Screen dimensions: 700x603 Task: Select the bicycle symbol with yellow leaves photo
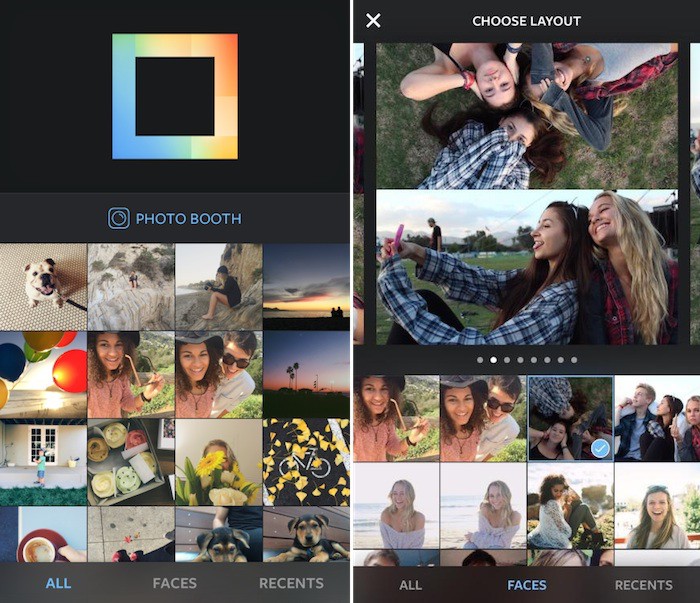[306, 462]
